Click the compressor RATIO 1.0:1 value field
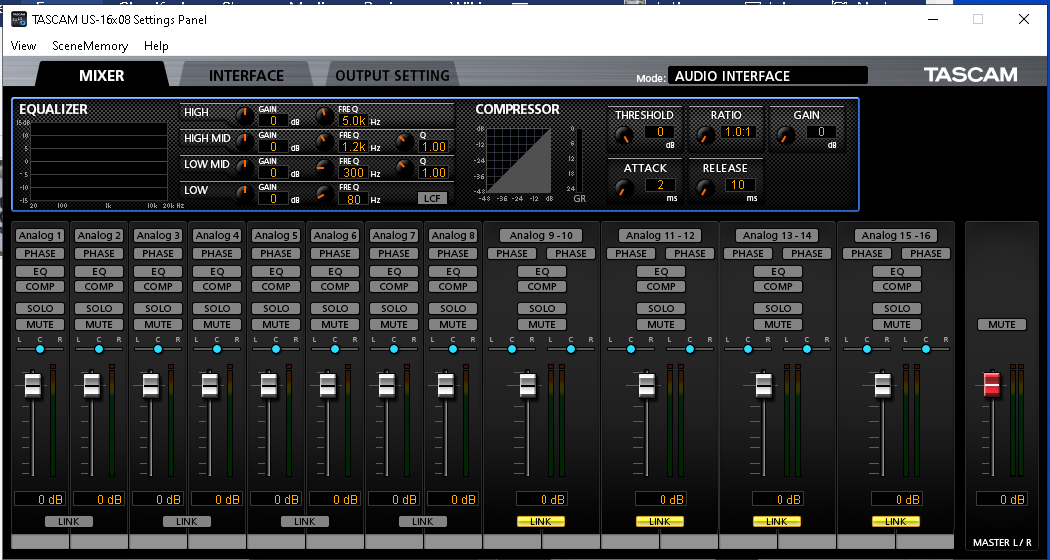1050x560 pixels. (x=739, y=132)
